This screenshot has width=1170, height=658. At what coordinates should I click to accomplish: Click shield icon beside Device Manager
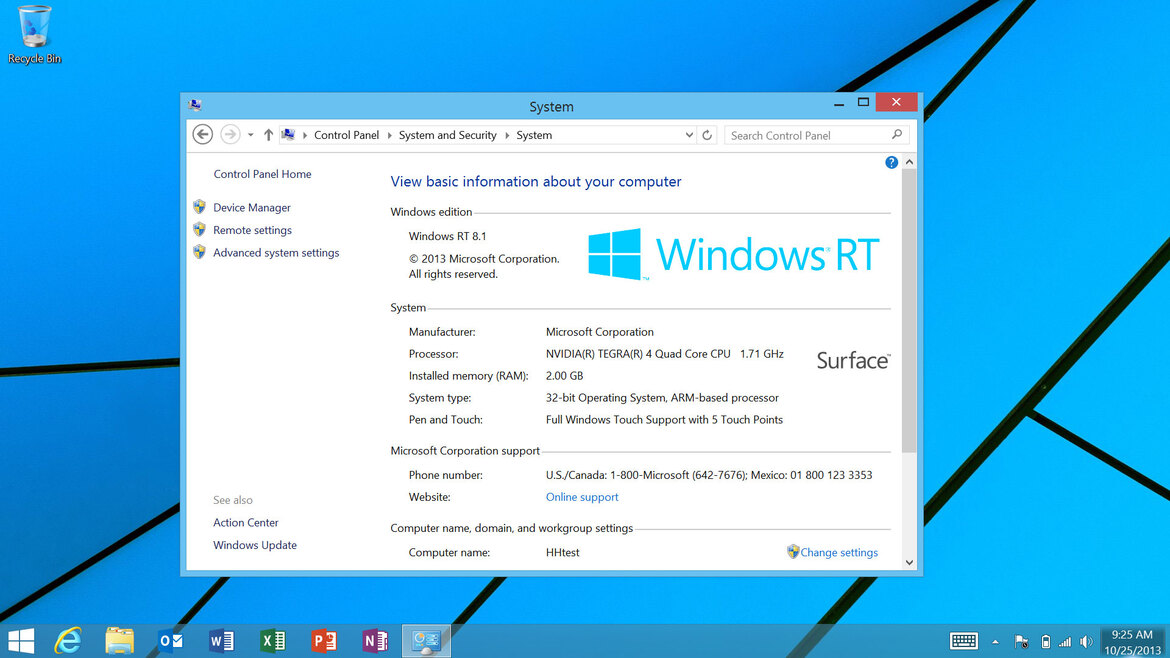199,207
